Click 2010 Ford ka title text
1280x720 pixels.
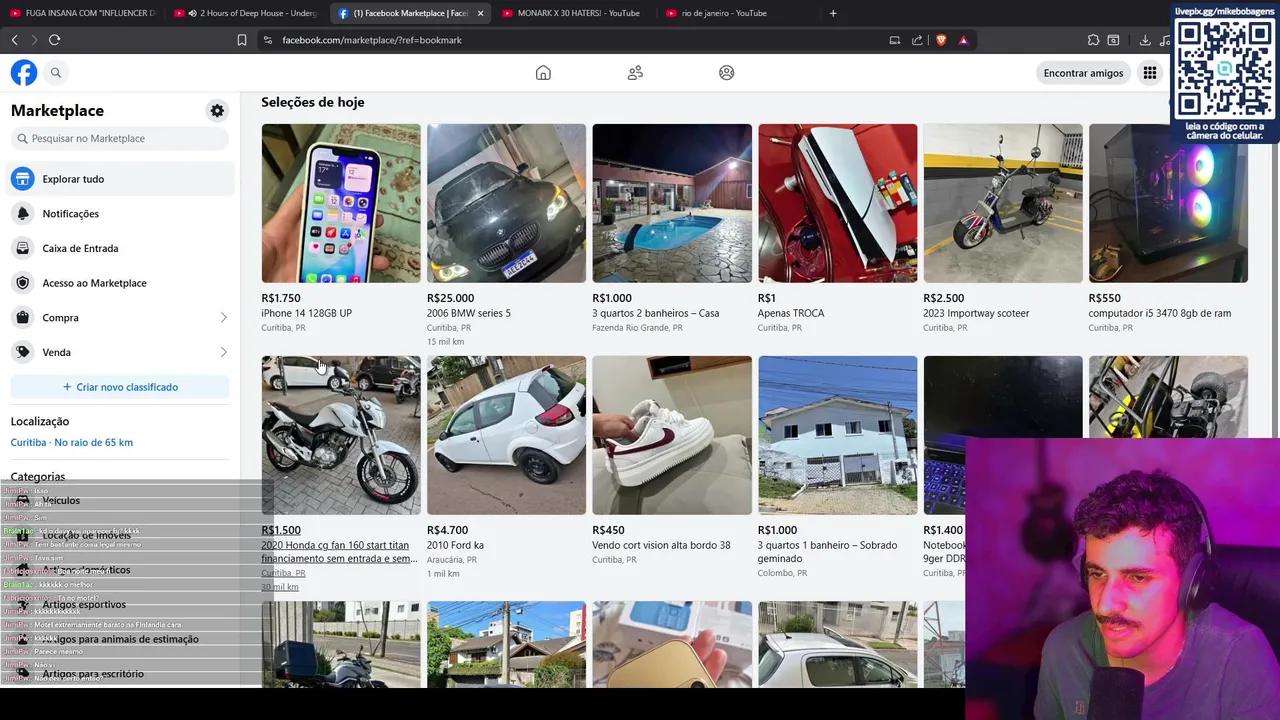[455, 545]
